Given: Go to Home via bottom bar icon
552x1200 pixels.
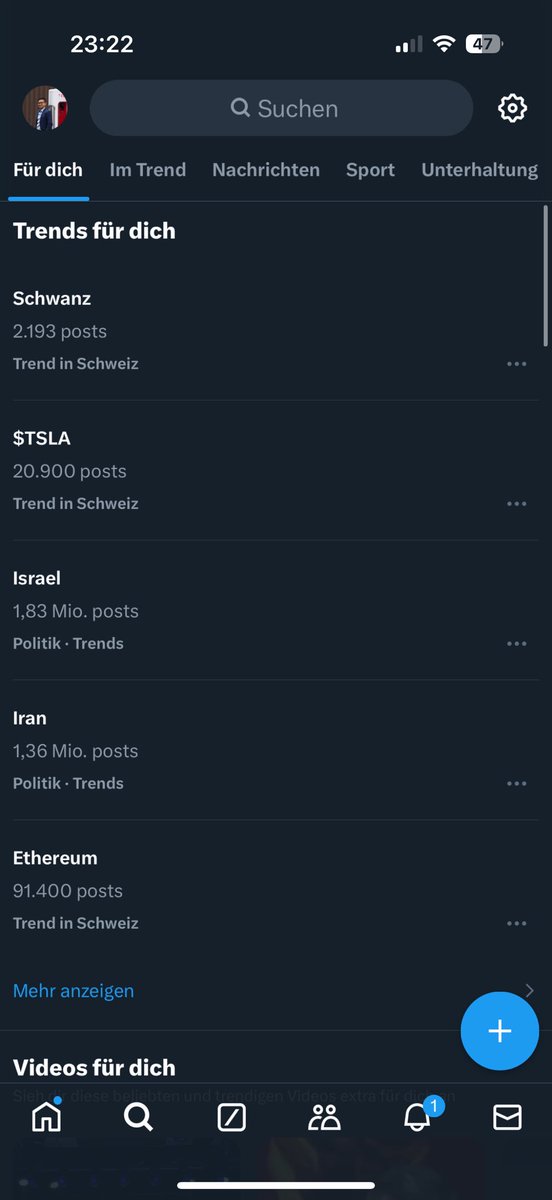Looking at the screenshot, I should 46,1116.
